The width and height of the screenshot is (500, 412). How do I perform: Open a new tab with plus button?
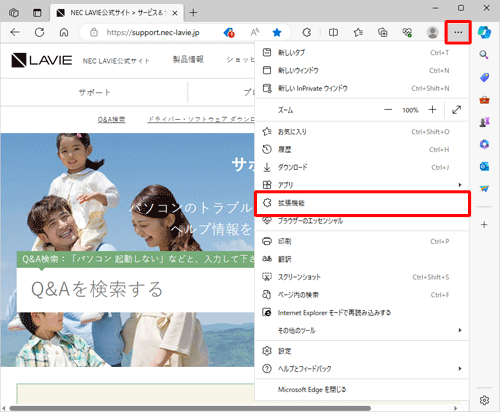(193, 13)
